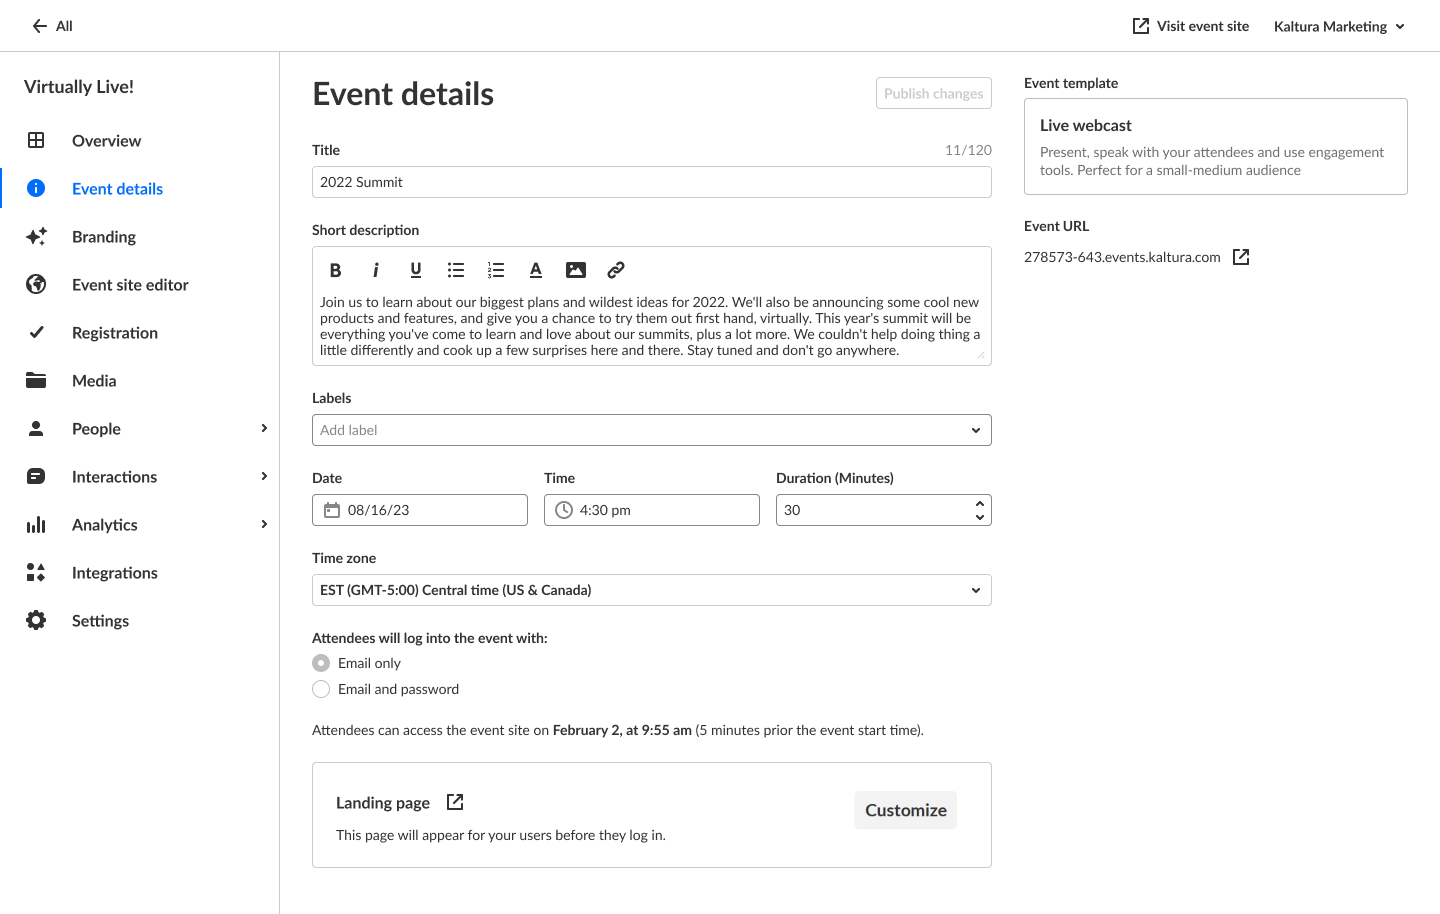Open the Add label dropdown
Screen dimensions: 1440x914
coord(651,430)
